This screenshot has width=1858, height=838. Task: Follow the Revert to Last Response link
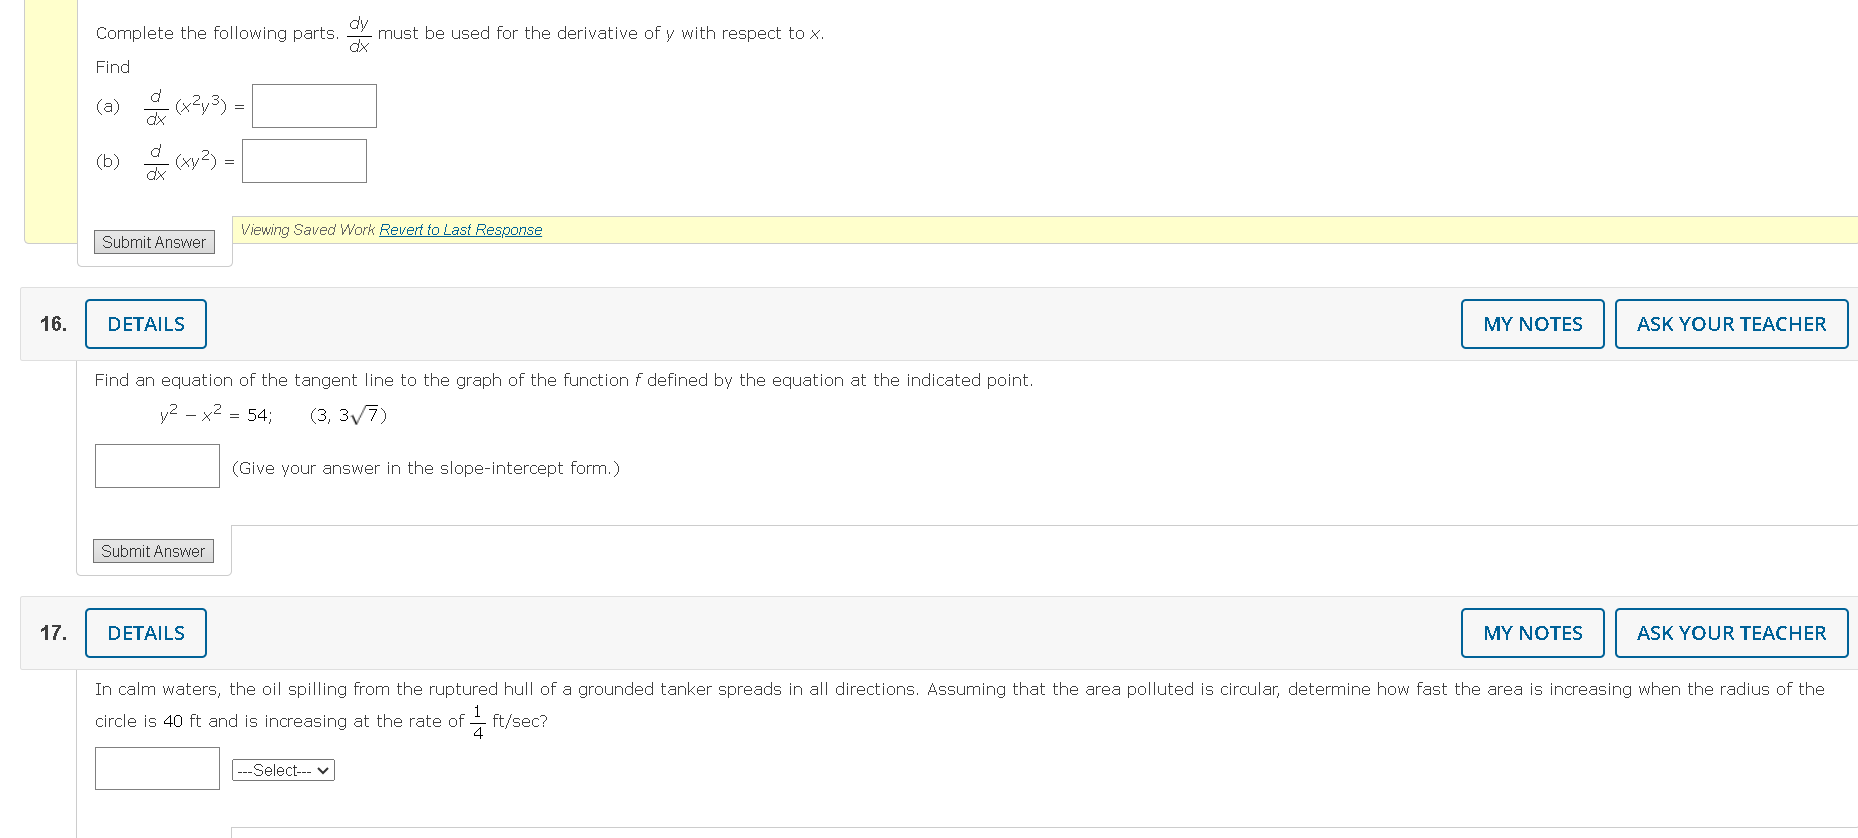[460, 229]
